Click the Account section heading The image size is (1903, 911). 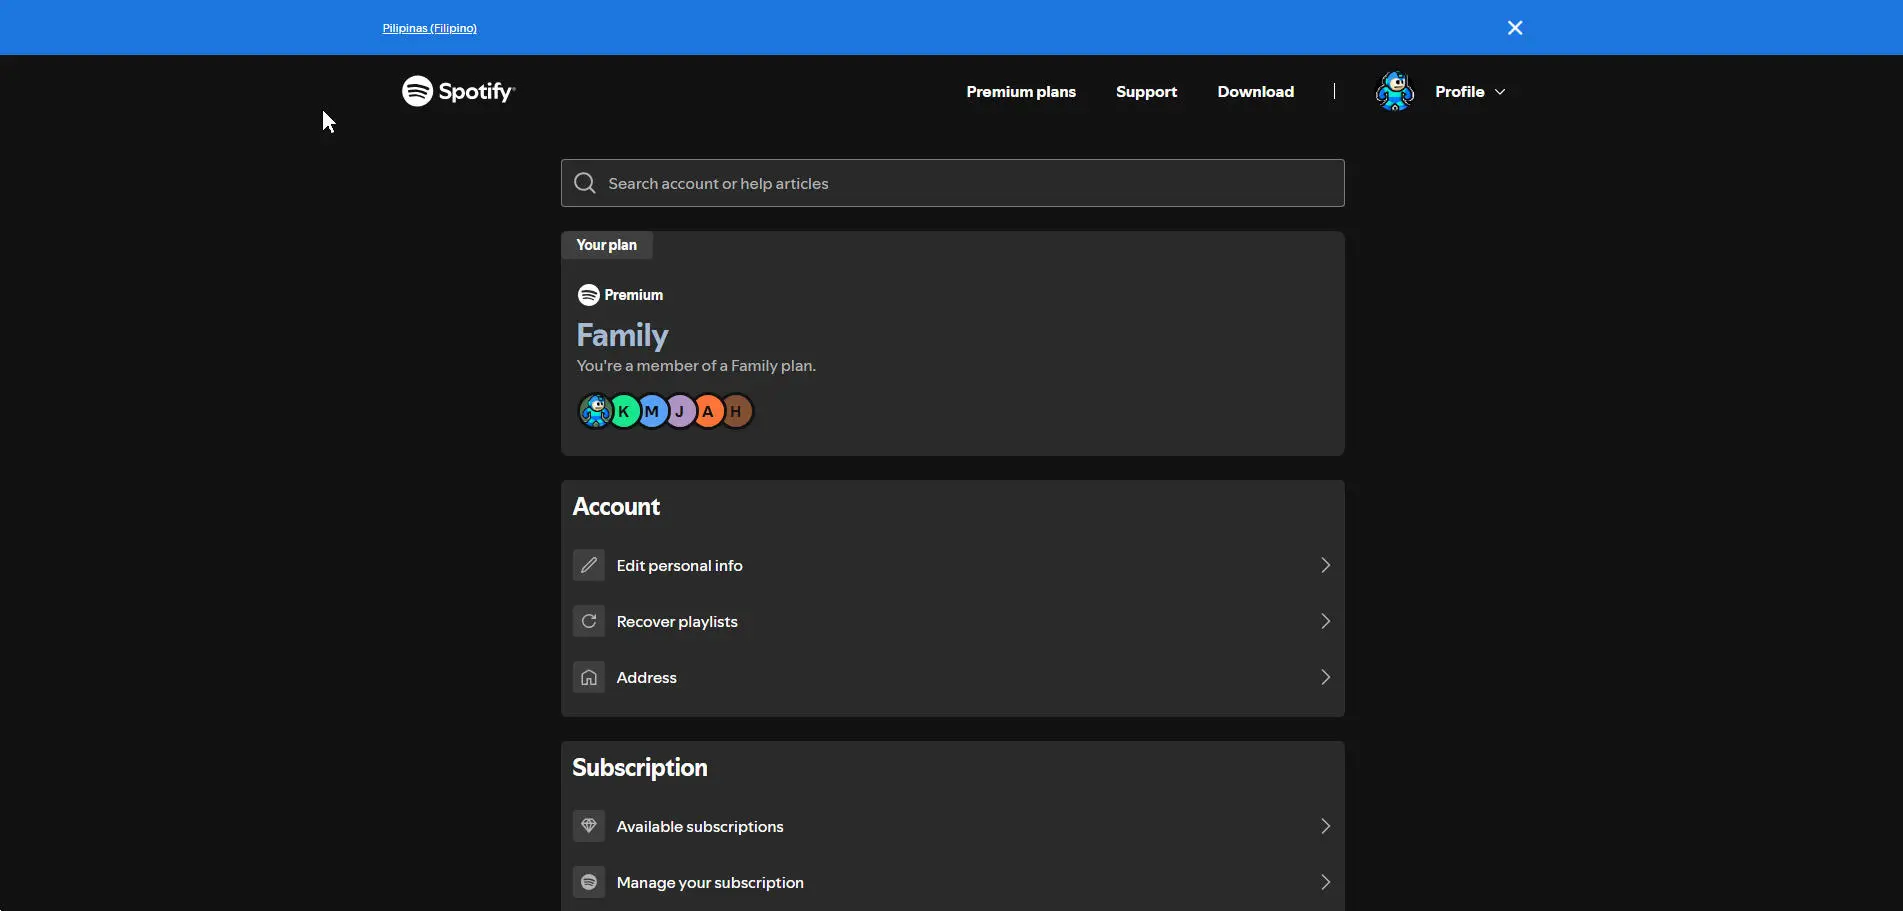(x=616, y=507)
